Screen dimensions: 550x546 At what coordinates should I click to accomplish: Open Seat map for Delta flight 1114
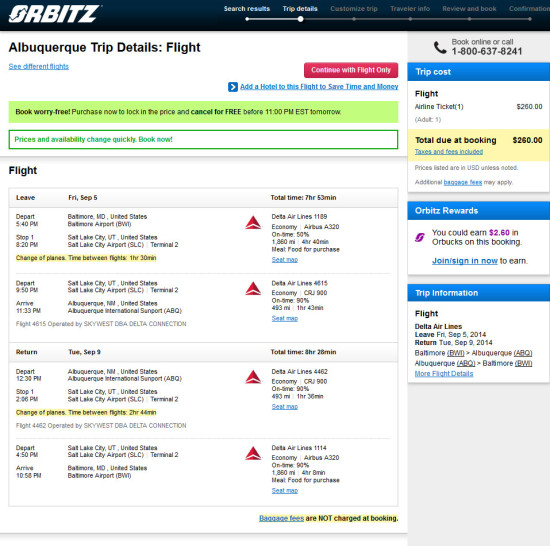pyautogui.click(x=284, y=491)
